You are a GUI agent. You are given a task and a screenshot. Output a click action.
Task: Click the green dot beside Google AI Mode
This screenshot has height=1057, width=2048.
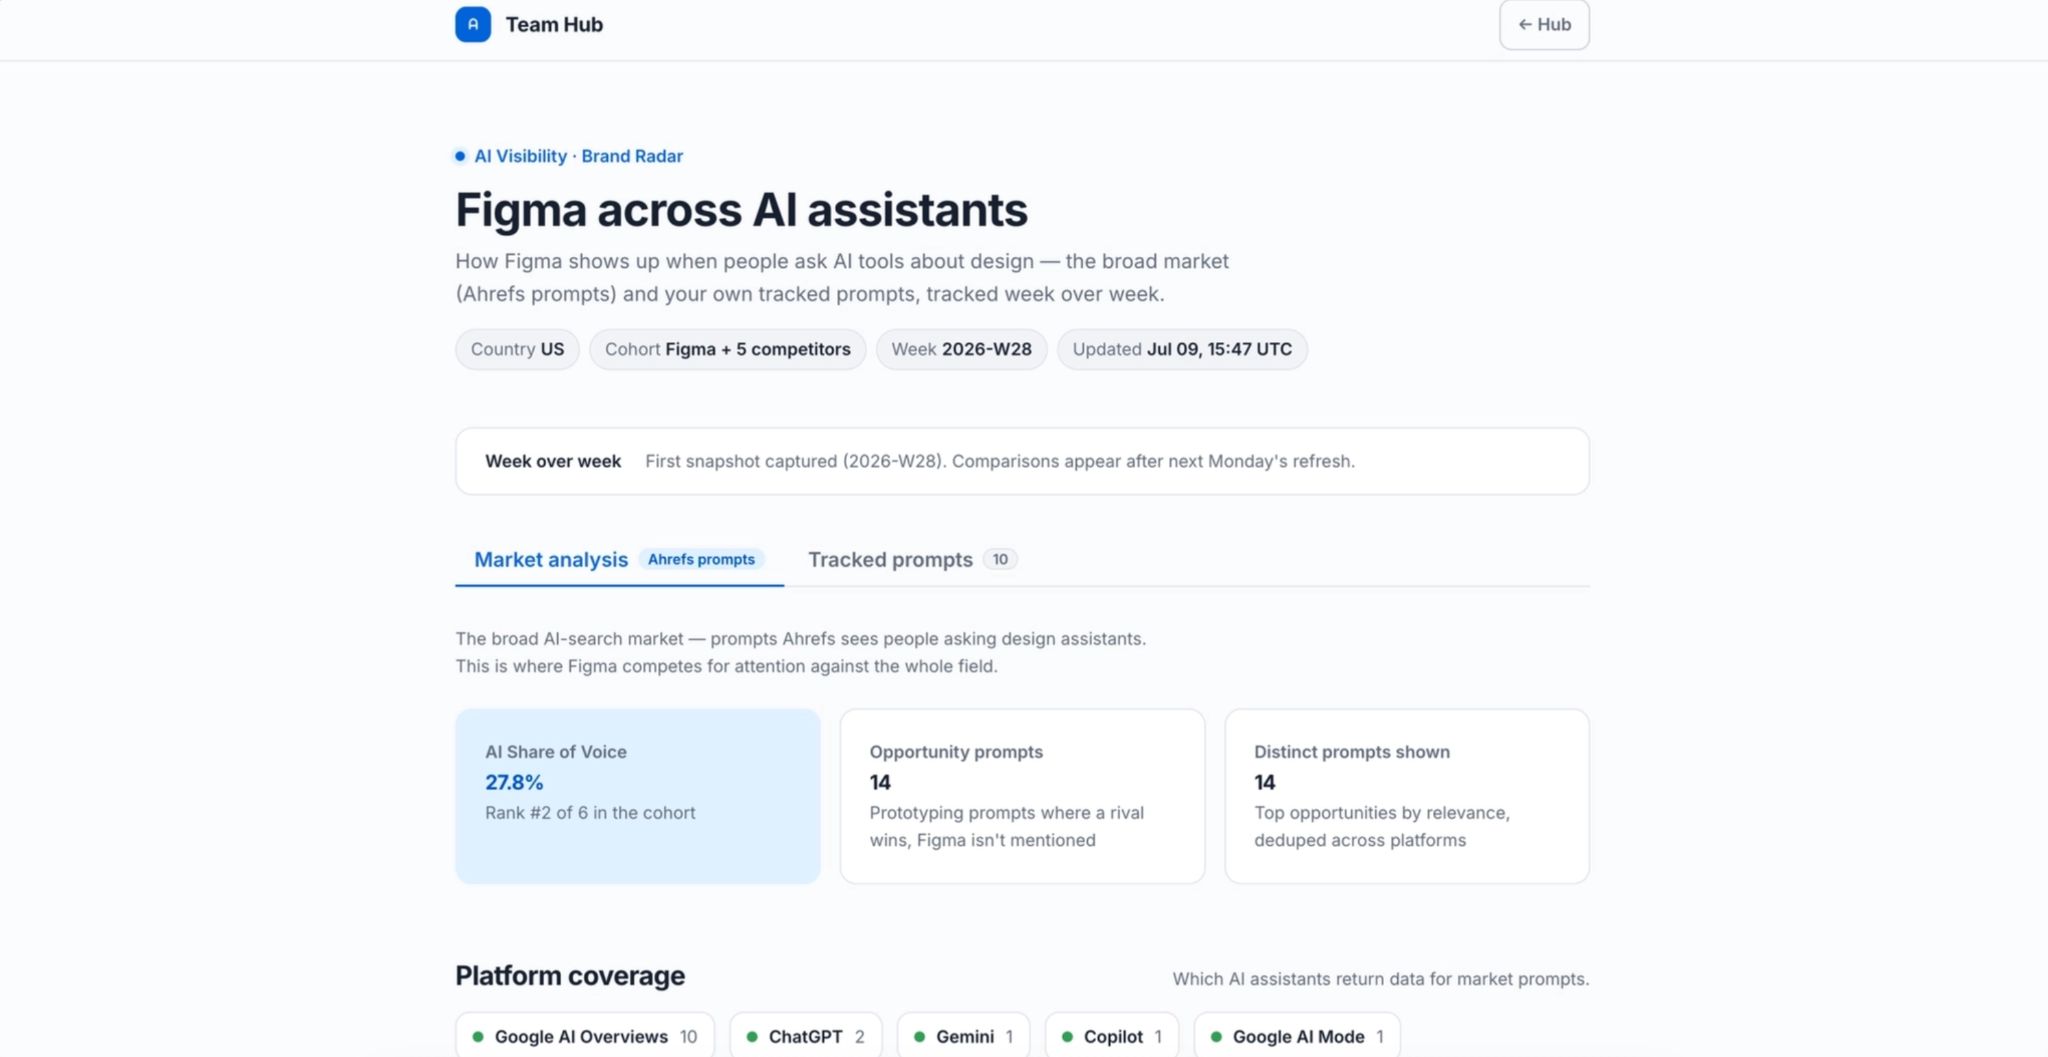(1216, 1037)
